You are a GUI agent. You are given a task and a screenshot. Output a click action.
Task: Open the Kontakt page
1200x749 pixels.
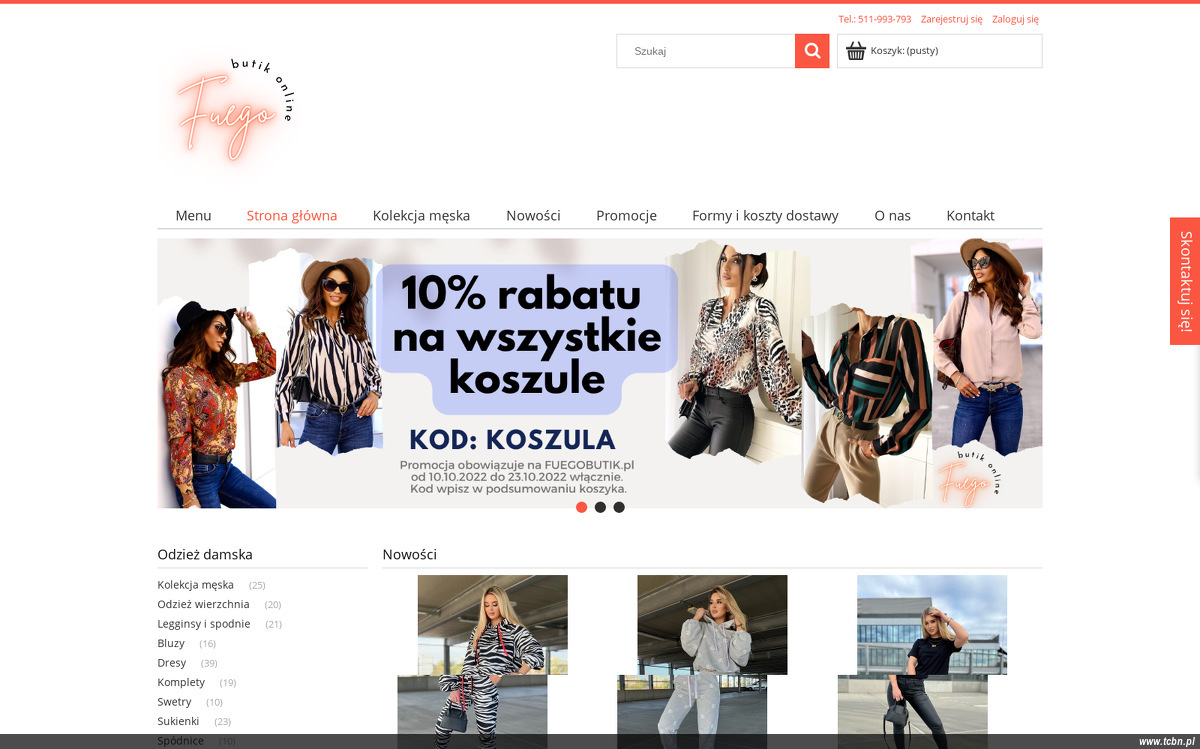970,215
